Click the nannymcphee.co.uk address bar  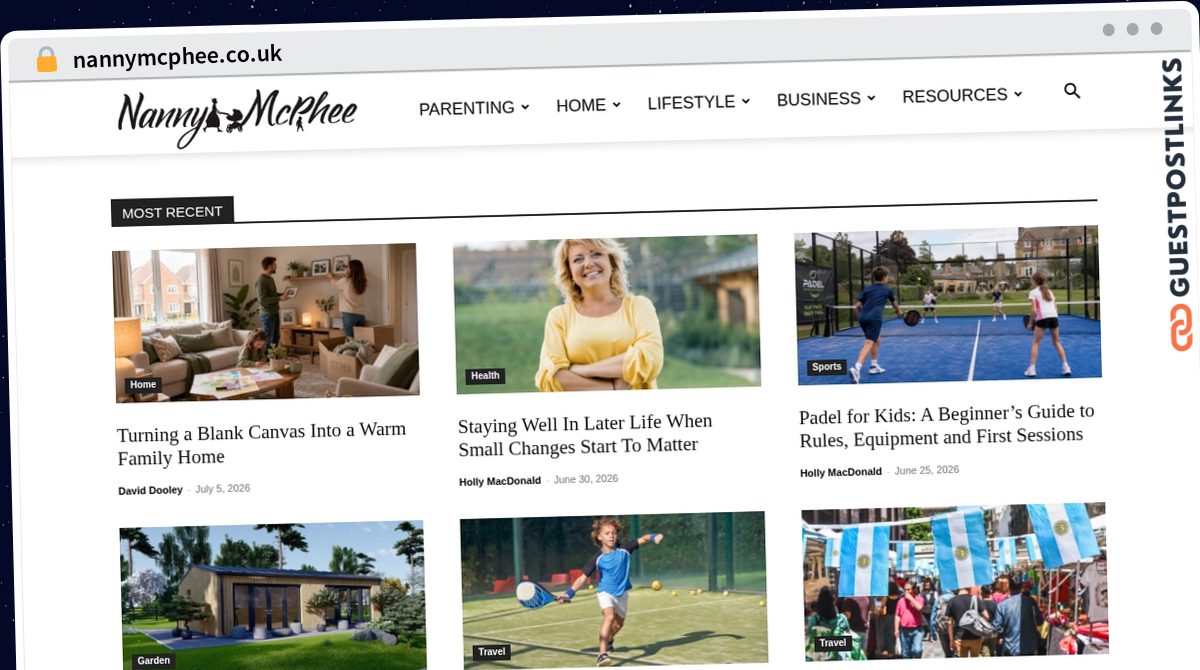(178, 56)
